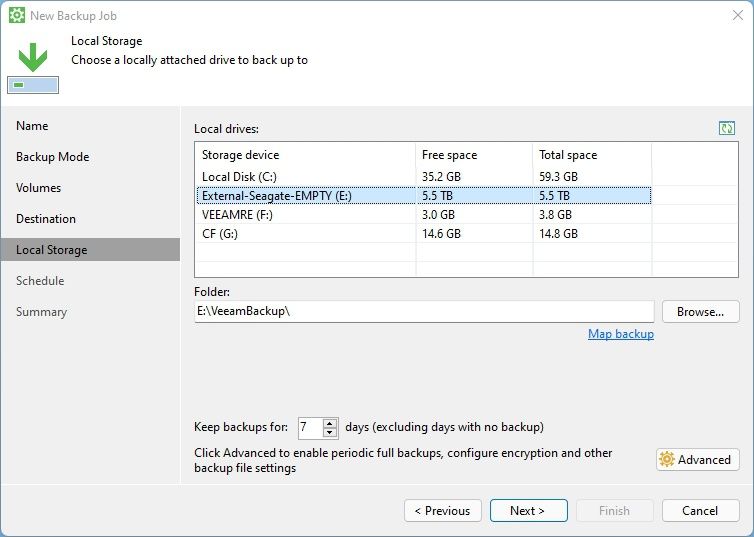Go back with Previous button
Viewport: 754px width, 537px height.
click(442, 511)
